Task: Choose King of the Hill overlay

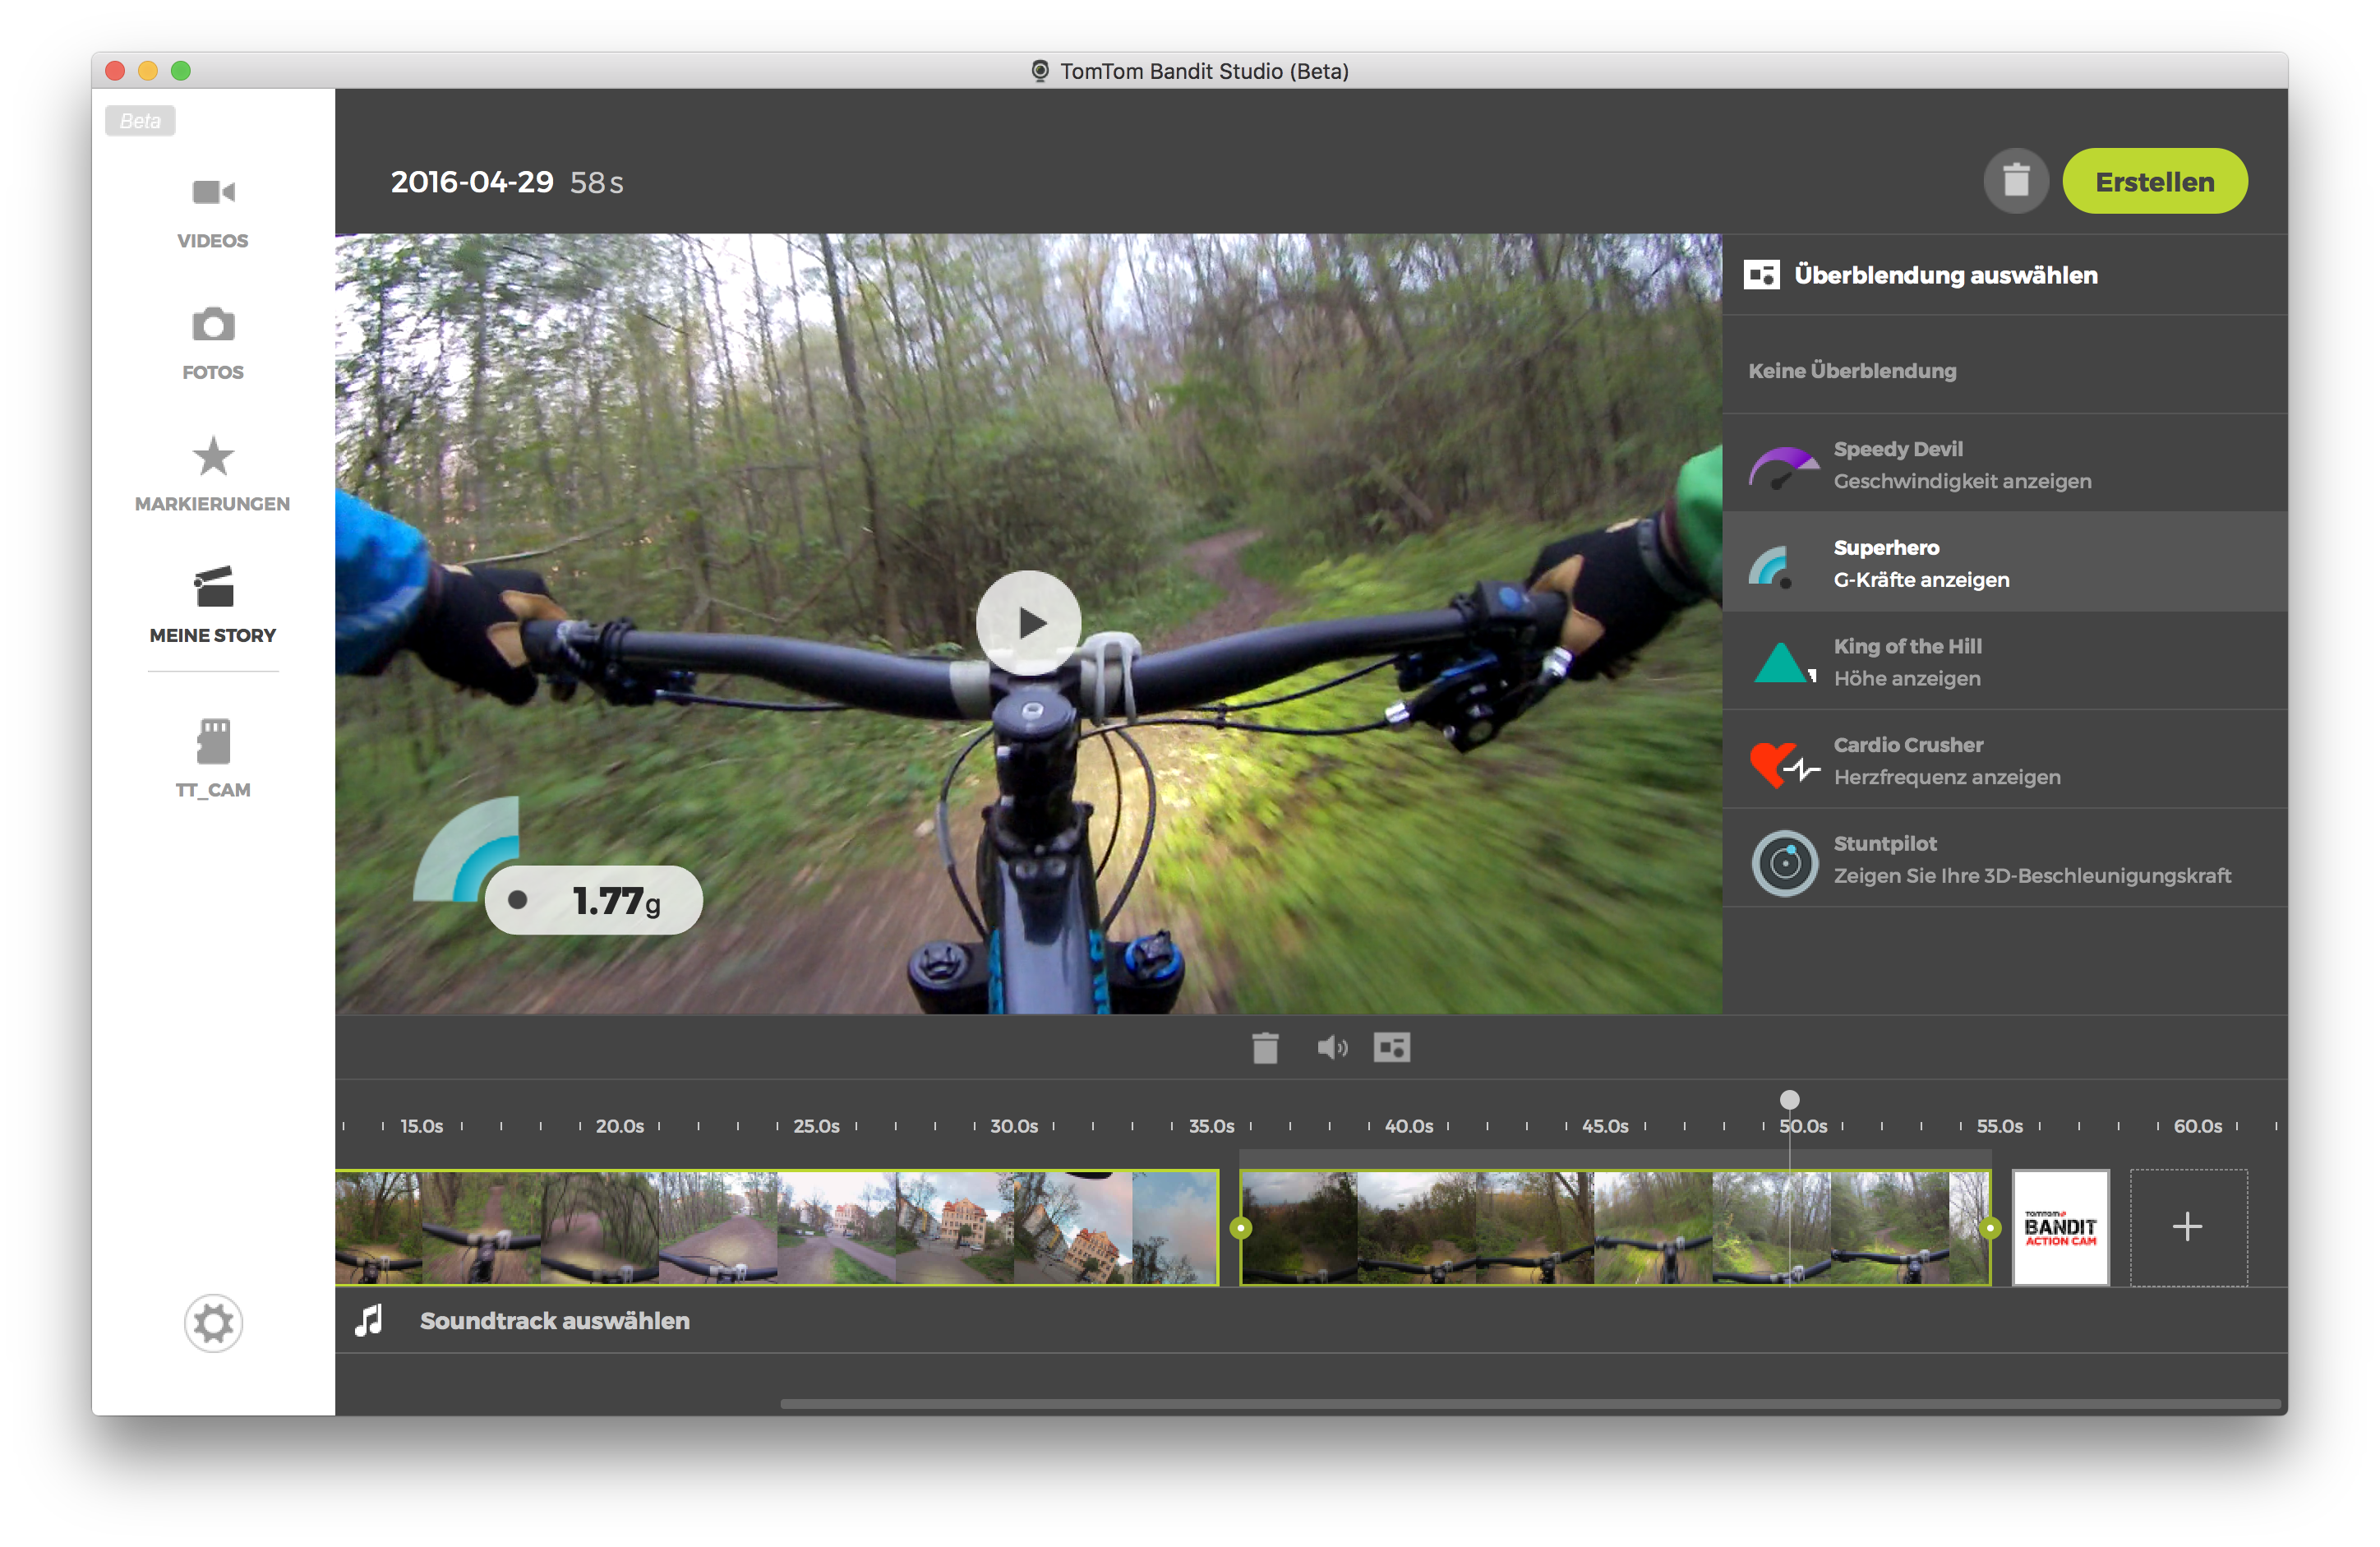Action: click(1906, 662)
